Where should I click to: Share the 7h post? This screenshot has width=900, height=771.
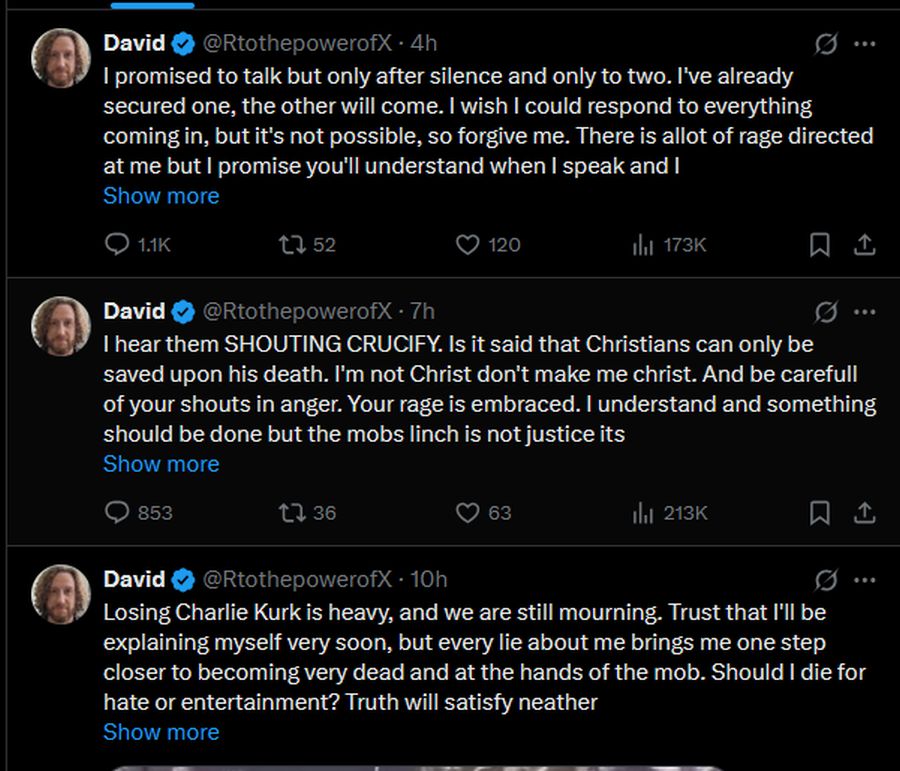[x=865, y=512]
